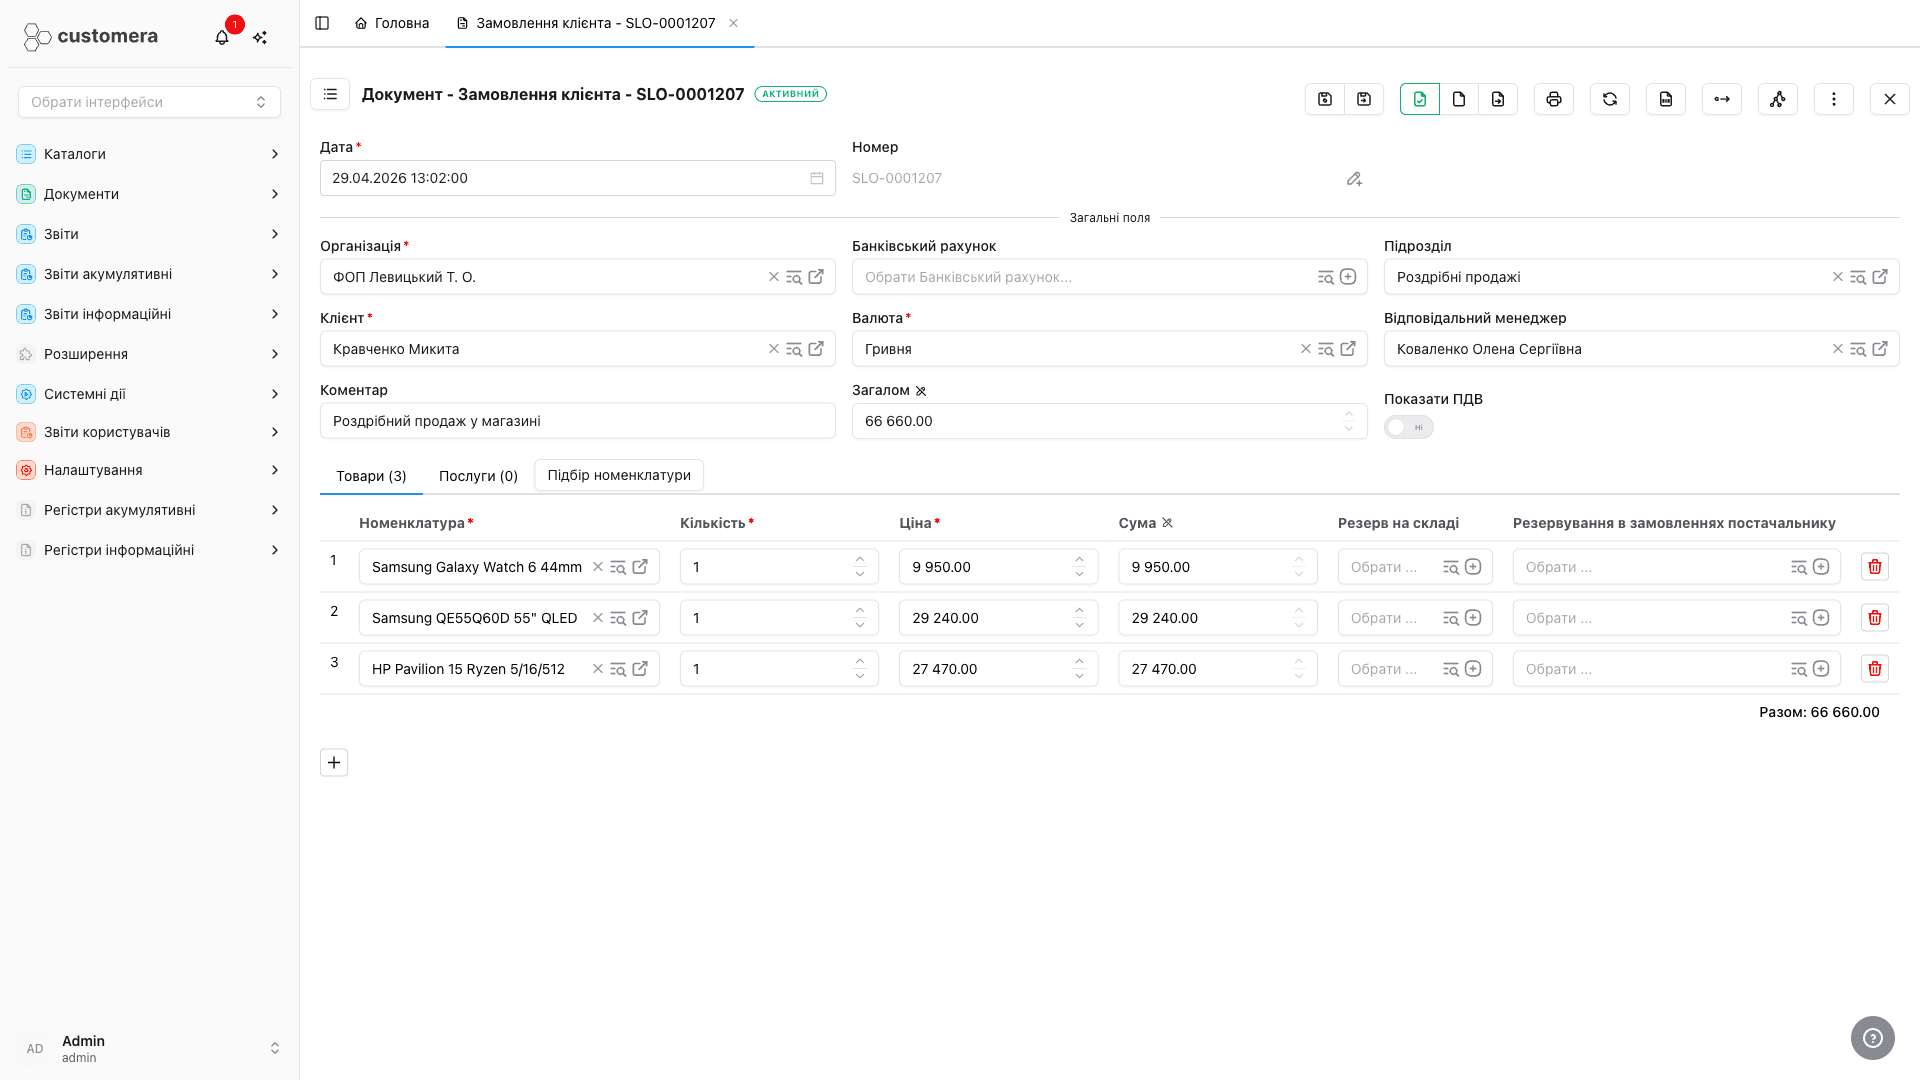Delete the Samsung Galaxy Watch row
Image resolution: width=1920 pixels, height=1080 pixels.
coord(1874,567)
